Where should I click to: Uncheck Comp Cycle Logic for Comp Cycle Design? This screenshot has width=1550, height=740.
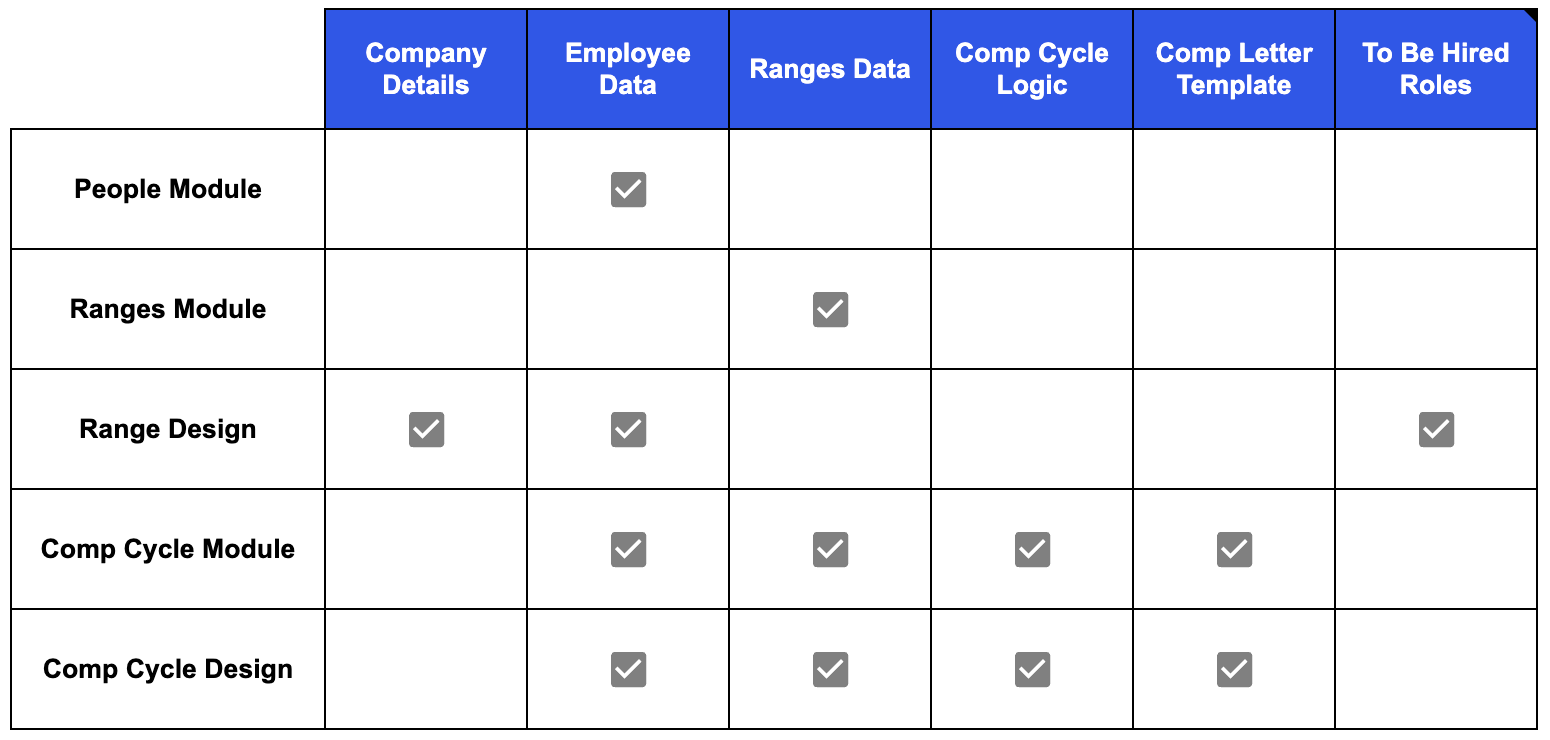[x=1032, y=669]
